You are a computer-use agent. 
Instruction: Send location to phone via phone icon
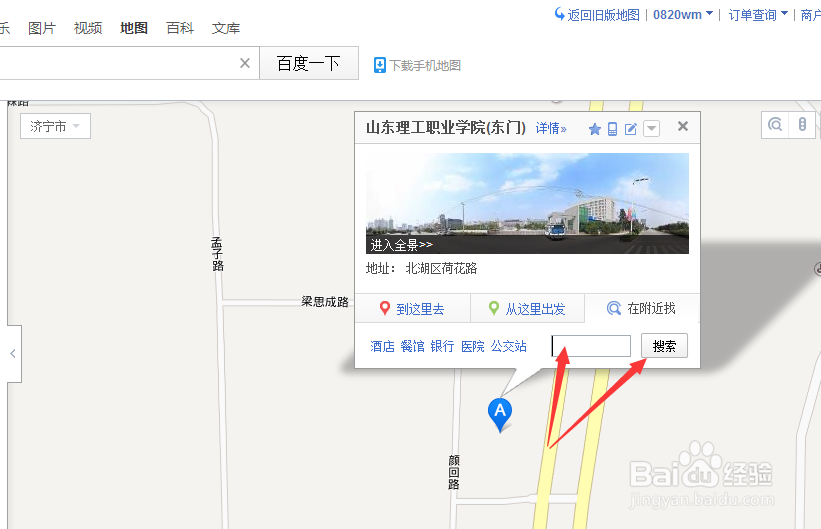click(612, 129)
